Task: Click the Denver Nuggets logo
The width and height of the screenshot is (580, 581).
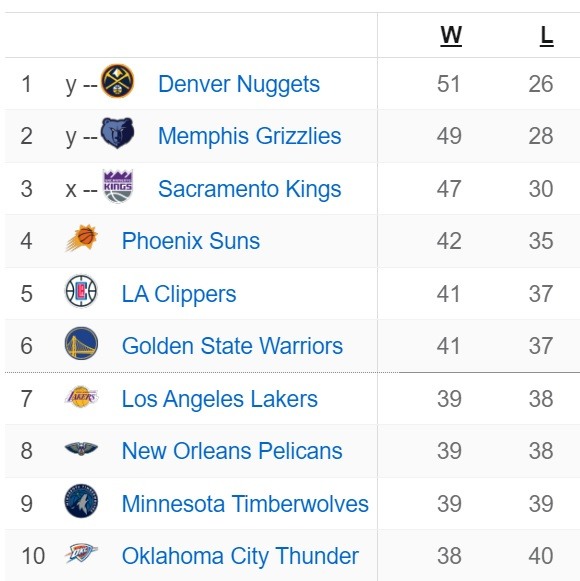Action: pos(117,81)
